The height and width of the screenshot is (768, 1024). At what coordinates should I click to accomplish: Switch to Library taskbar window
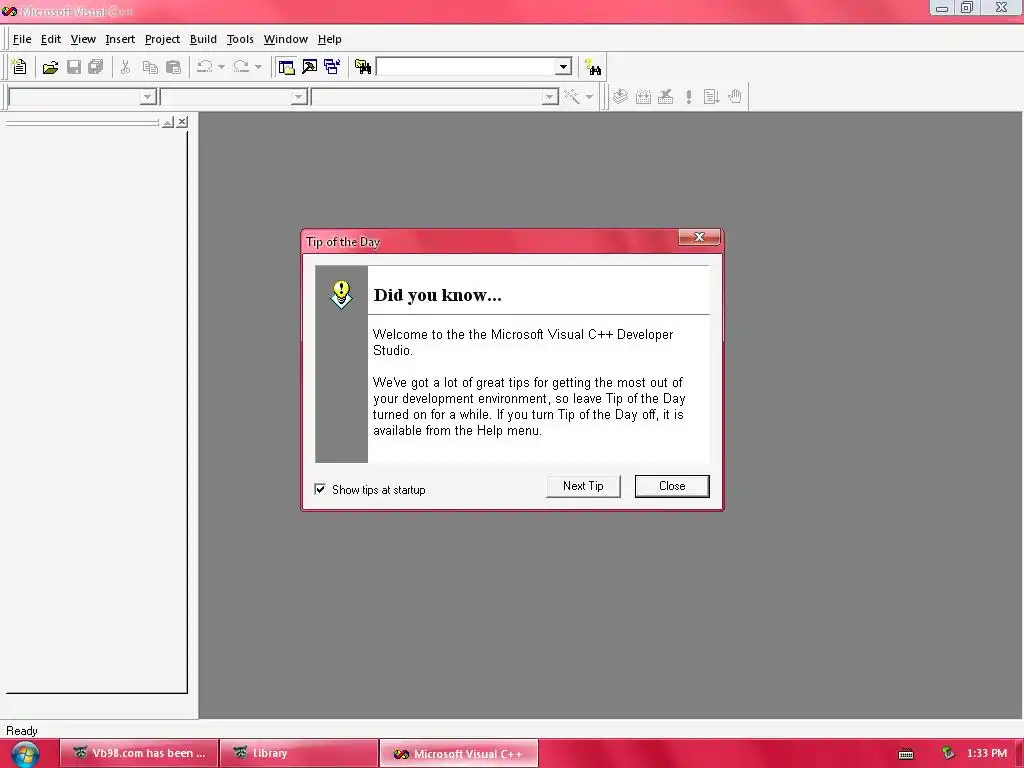299,753
